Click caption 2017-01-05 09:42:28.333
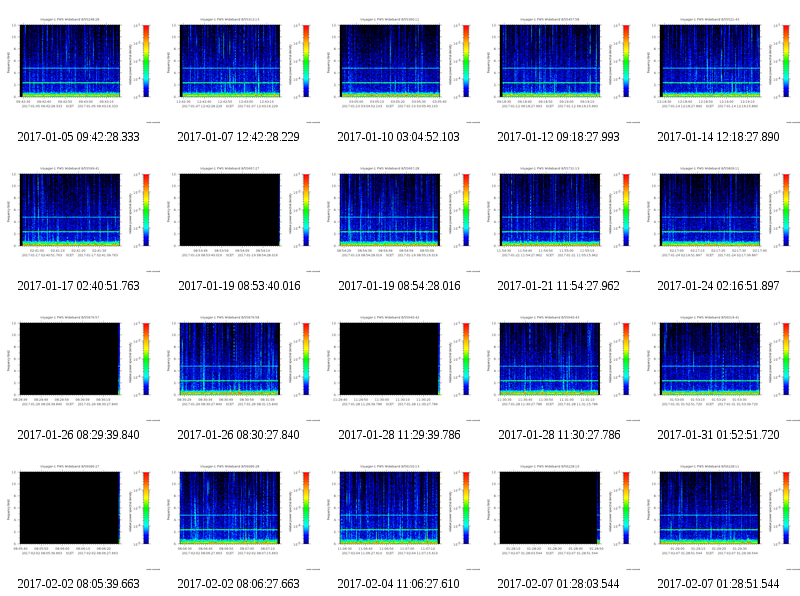 (79, 137)
